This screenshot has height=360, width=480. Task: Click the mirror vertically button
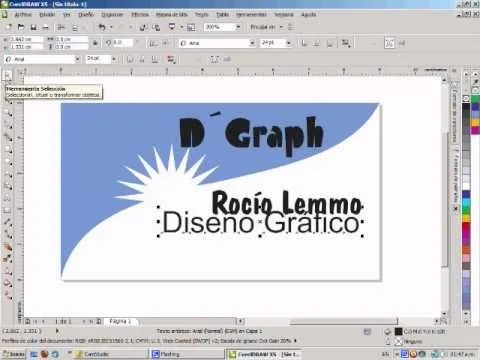pyautogui.click(x=166, y=43)
